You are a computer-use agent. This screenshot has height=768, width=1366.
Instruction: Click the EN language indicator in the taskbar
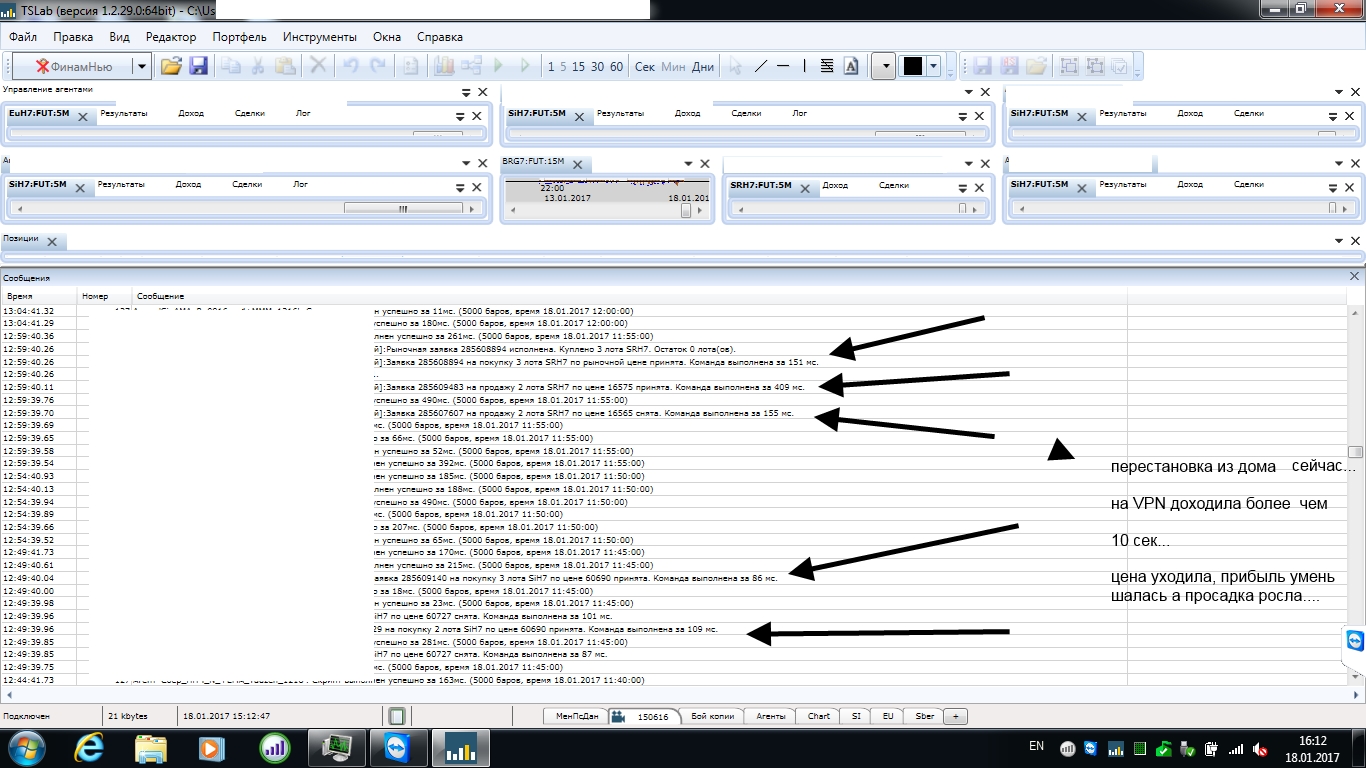(x=1036, y=746)
